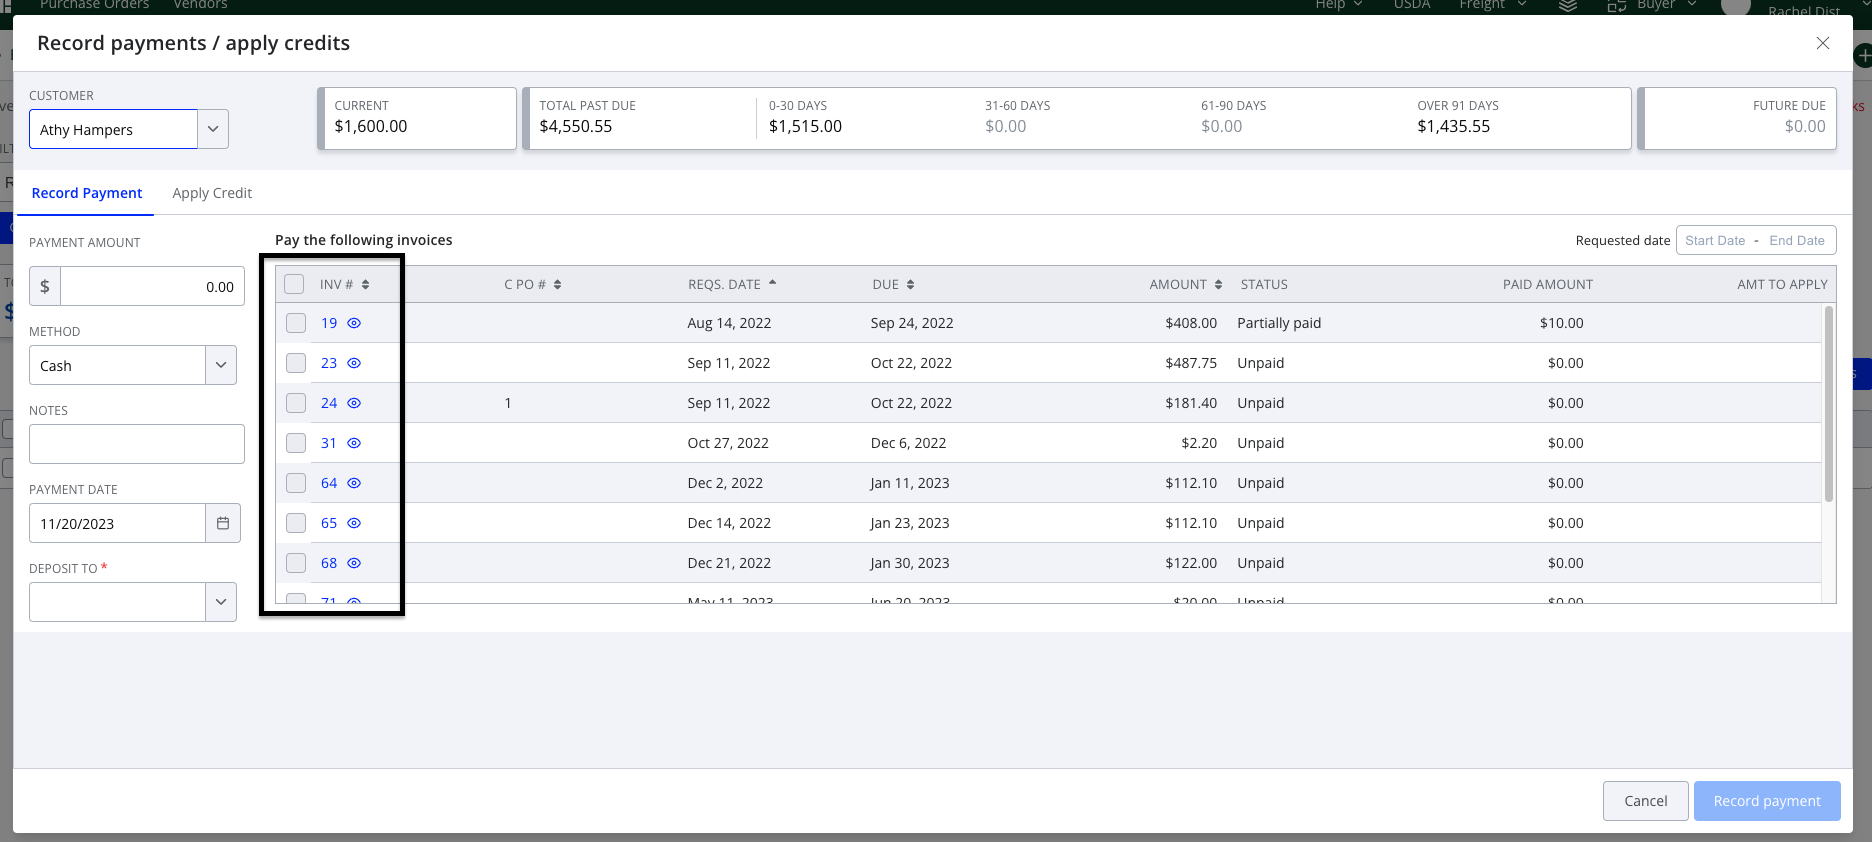
Task: Open invoice number 19 link
Action: click(x=329, y=323)
